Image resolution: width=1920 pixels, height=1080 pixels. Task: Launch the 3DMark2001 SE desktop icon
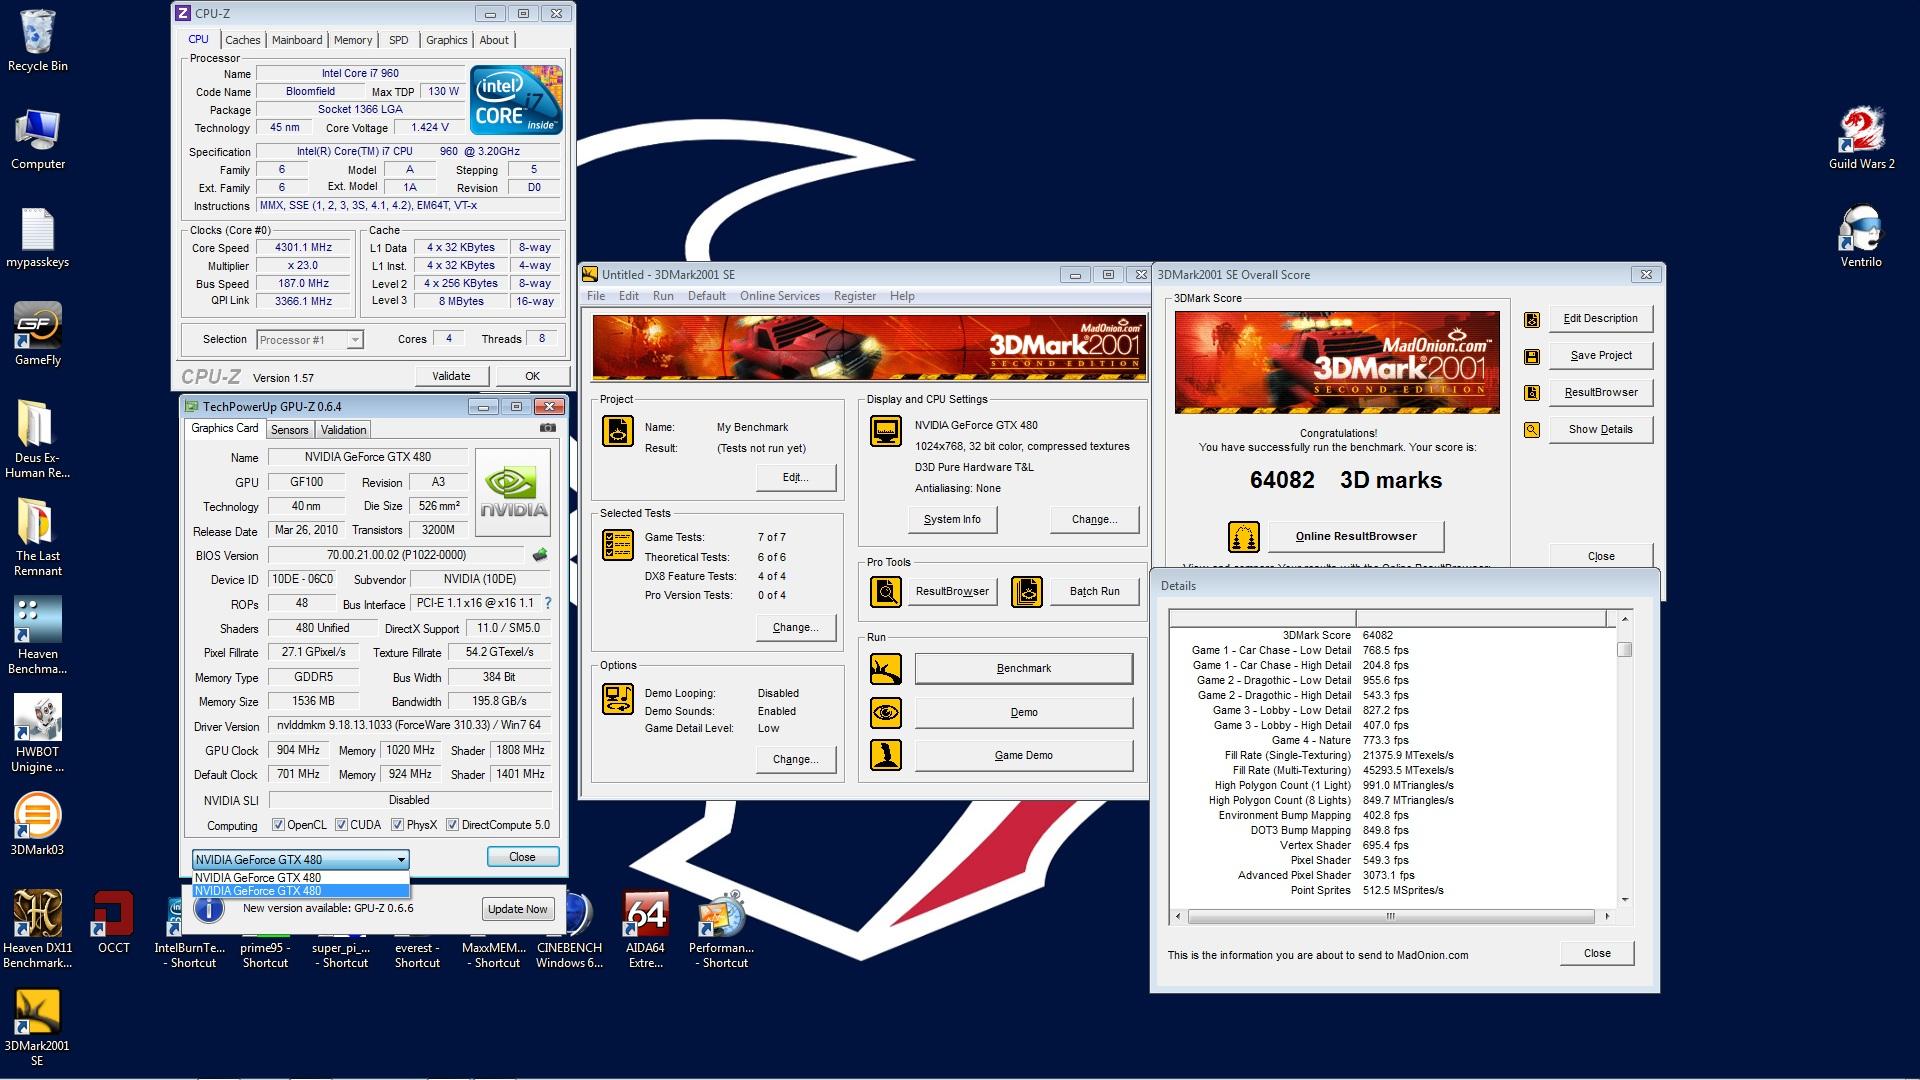tap(38, 1028)
